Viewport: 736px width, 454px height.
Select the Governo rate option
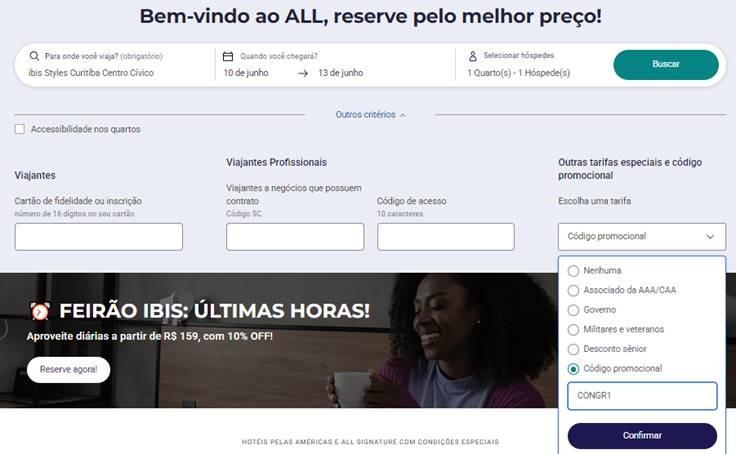click(x=573, y=310)
